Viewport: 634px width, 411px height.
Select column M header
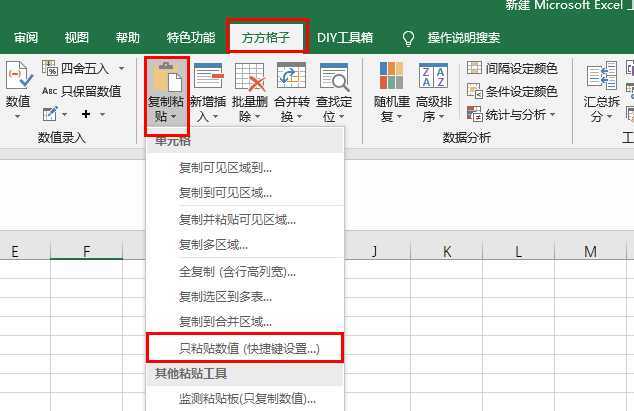coord(590,252)
